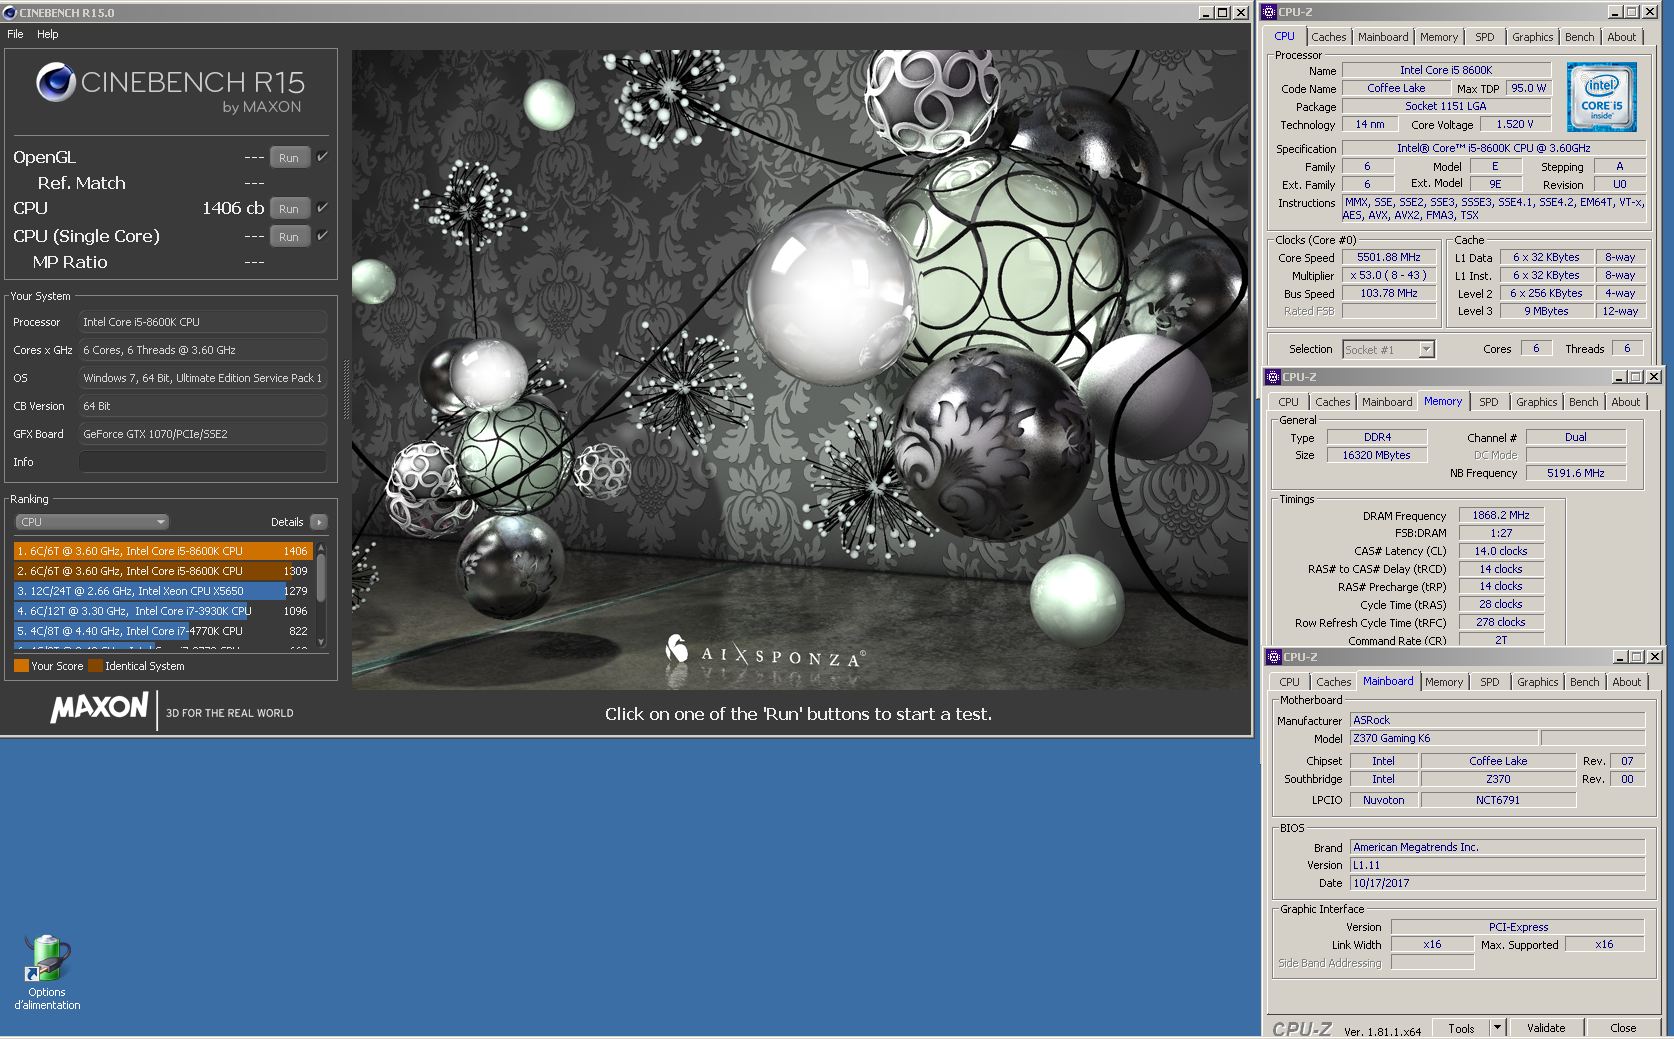Click the Info input field

(203, 462)
